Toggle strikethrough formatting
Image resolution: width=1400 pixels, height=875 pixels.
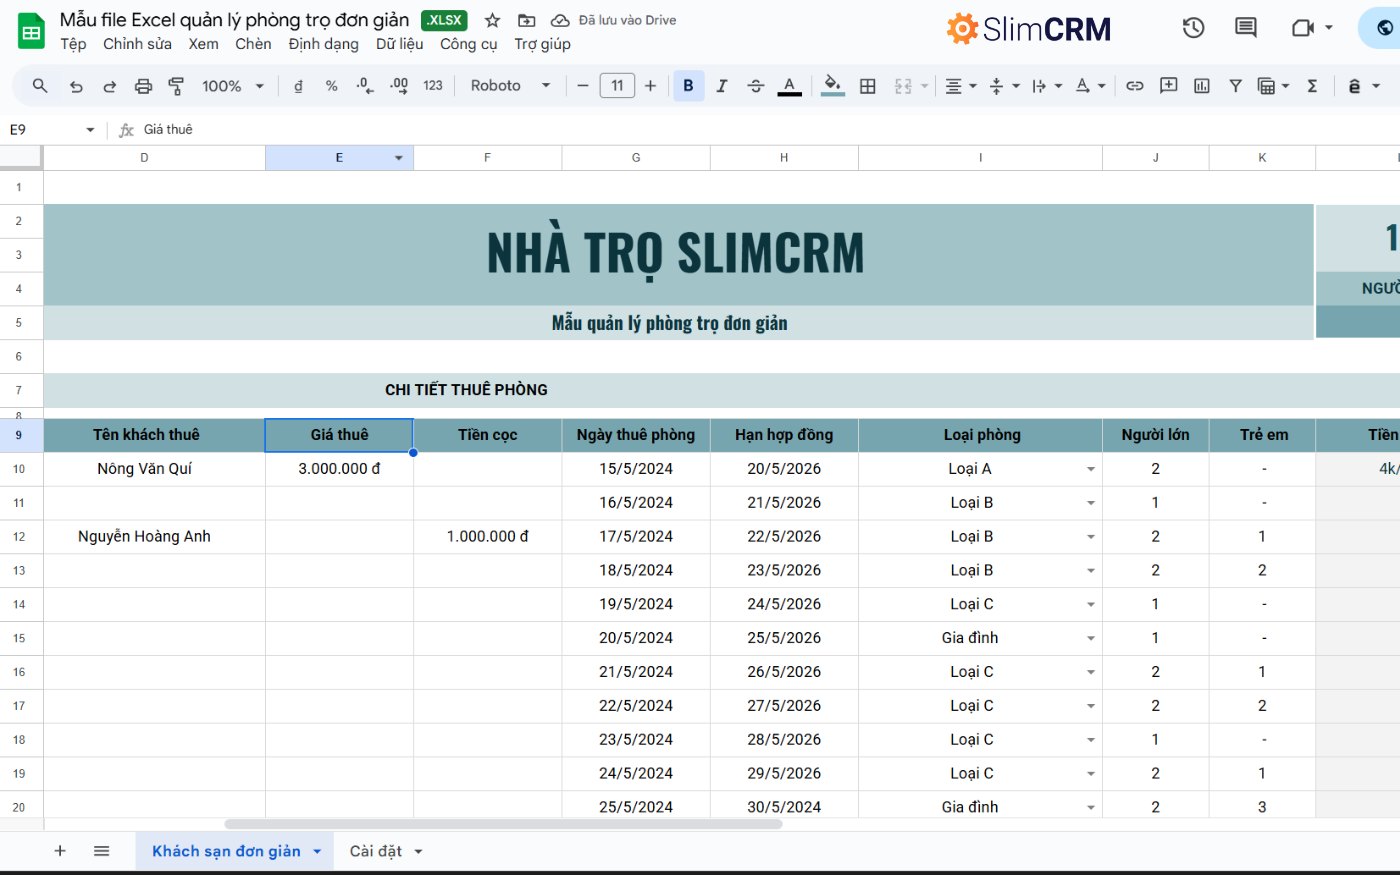pos(755,86)
